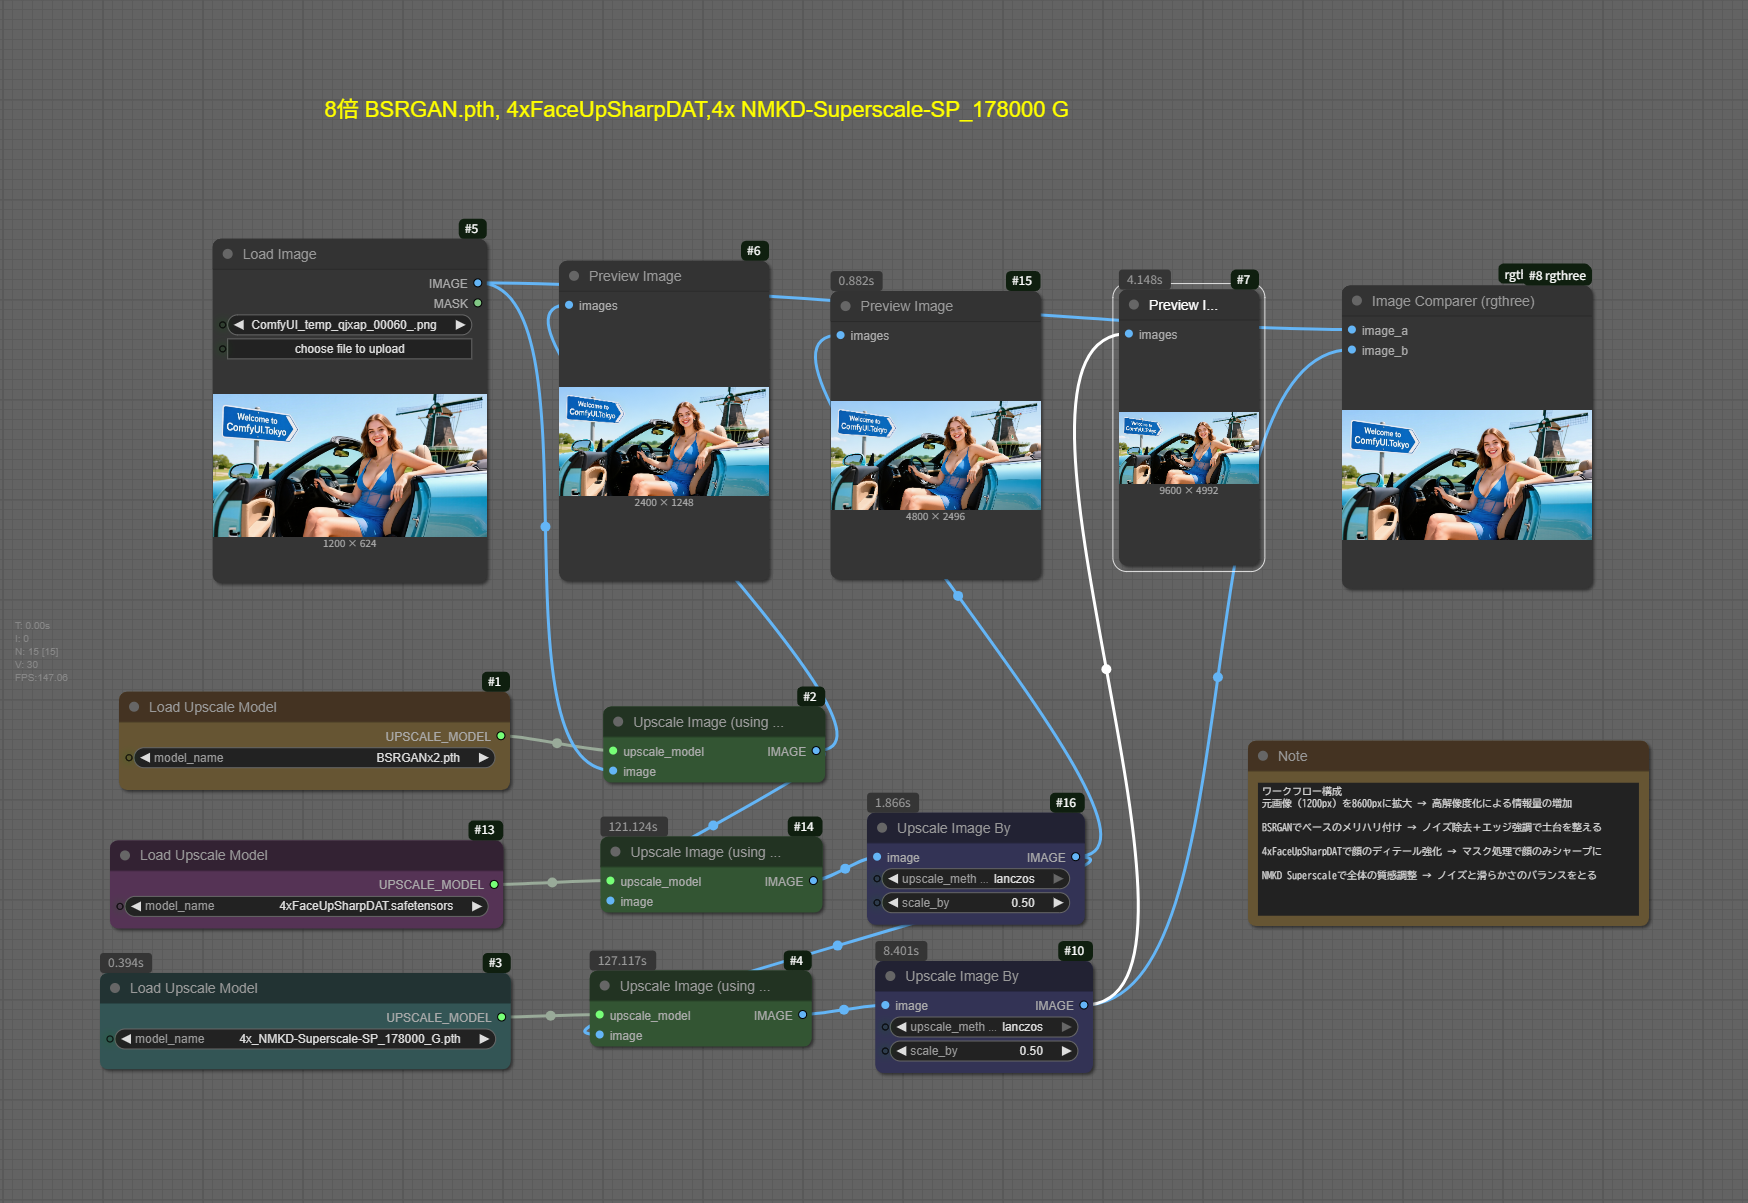Image resolution: width=1748 pixels, height=1203 pixels.
Task: Click the image_b input port on Image Comparer
Action: tap(1352, 350)
